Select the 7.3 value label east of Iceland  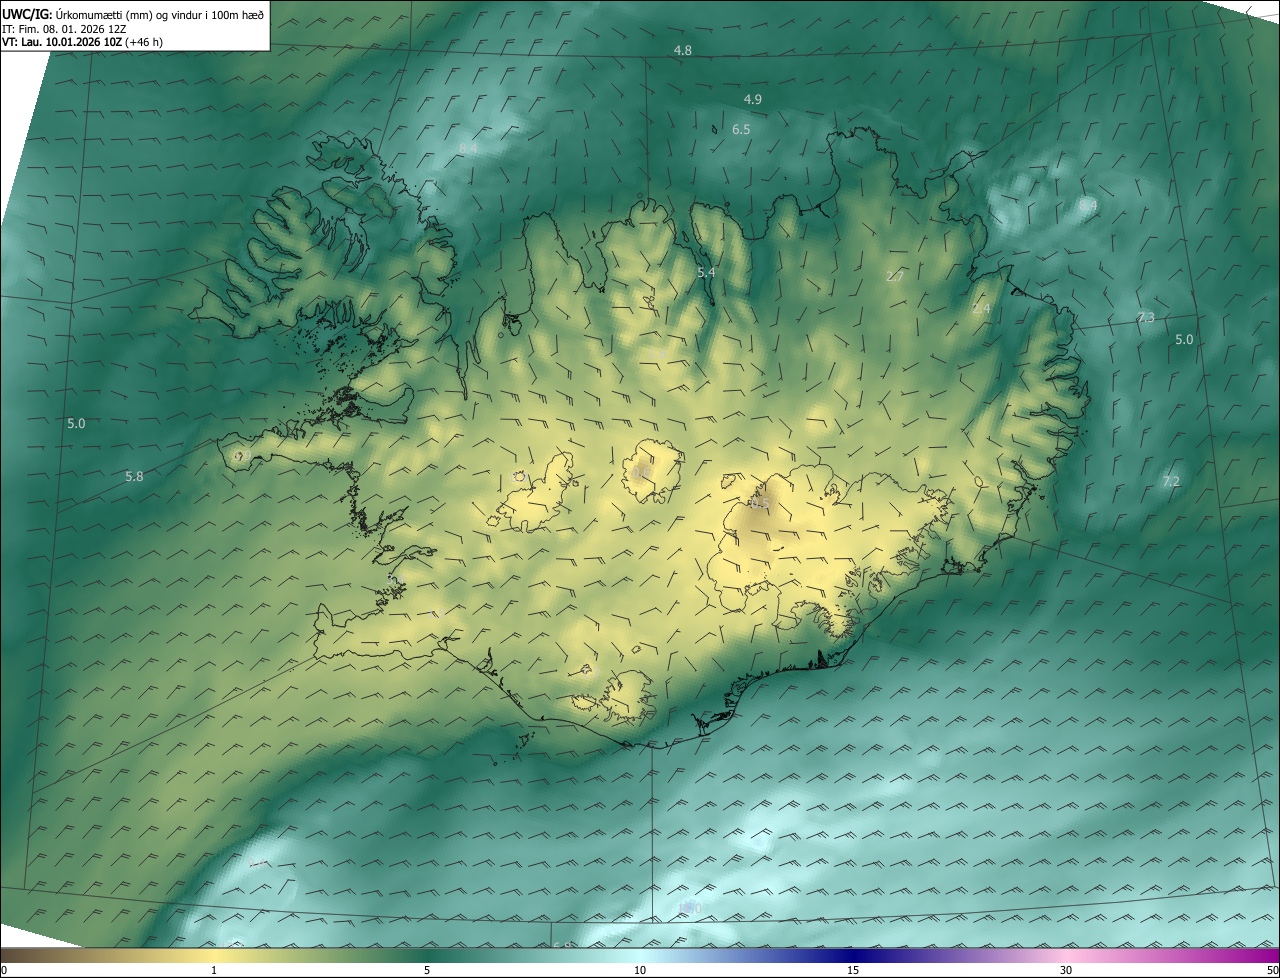point(1146,318)
